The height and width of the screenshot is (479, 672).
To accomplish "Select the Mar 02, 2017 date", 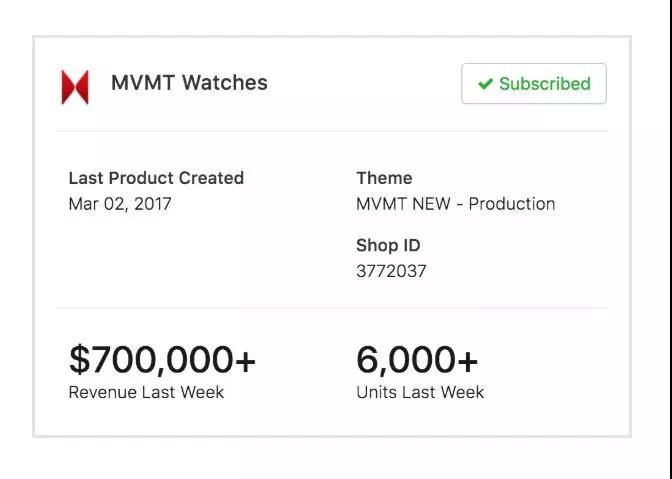I will point(120,204).
